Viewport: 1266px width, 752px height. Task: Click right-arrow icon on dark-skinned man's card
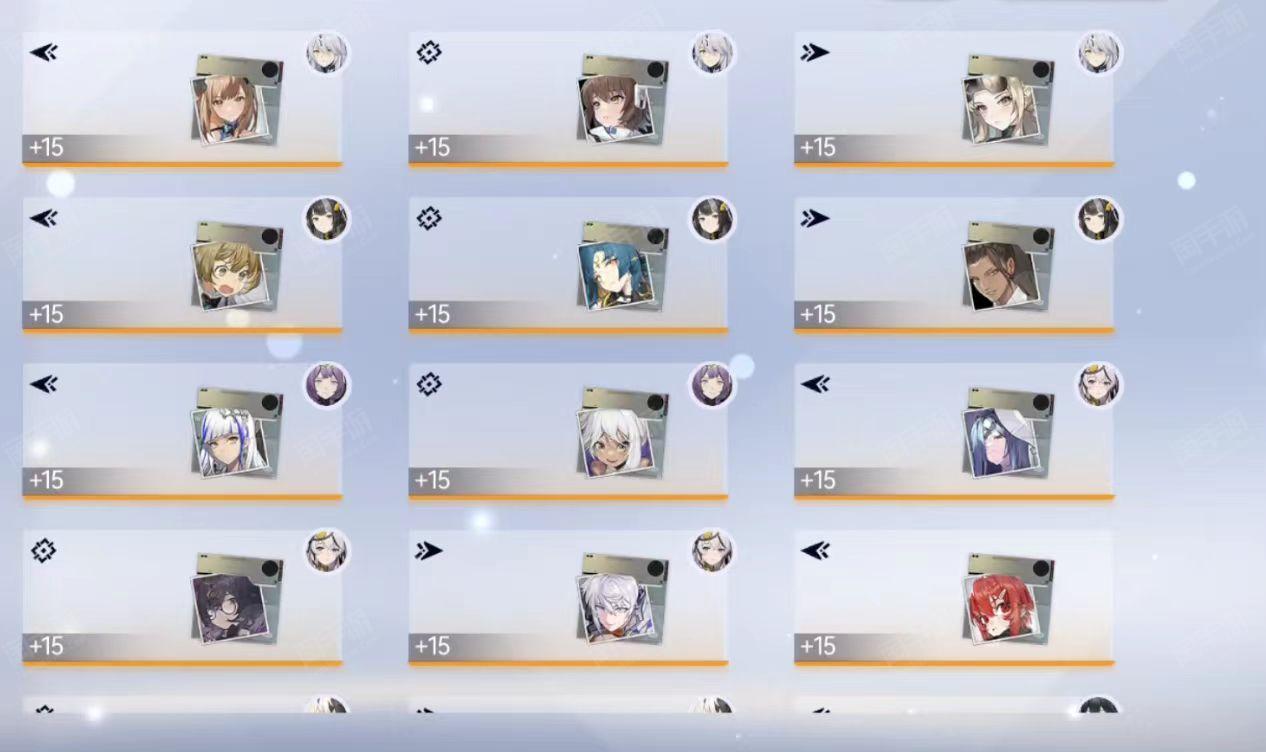pos(815,218)
